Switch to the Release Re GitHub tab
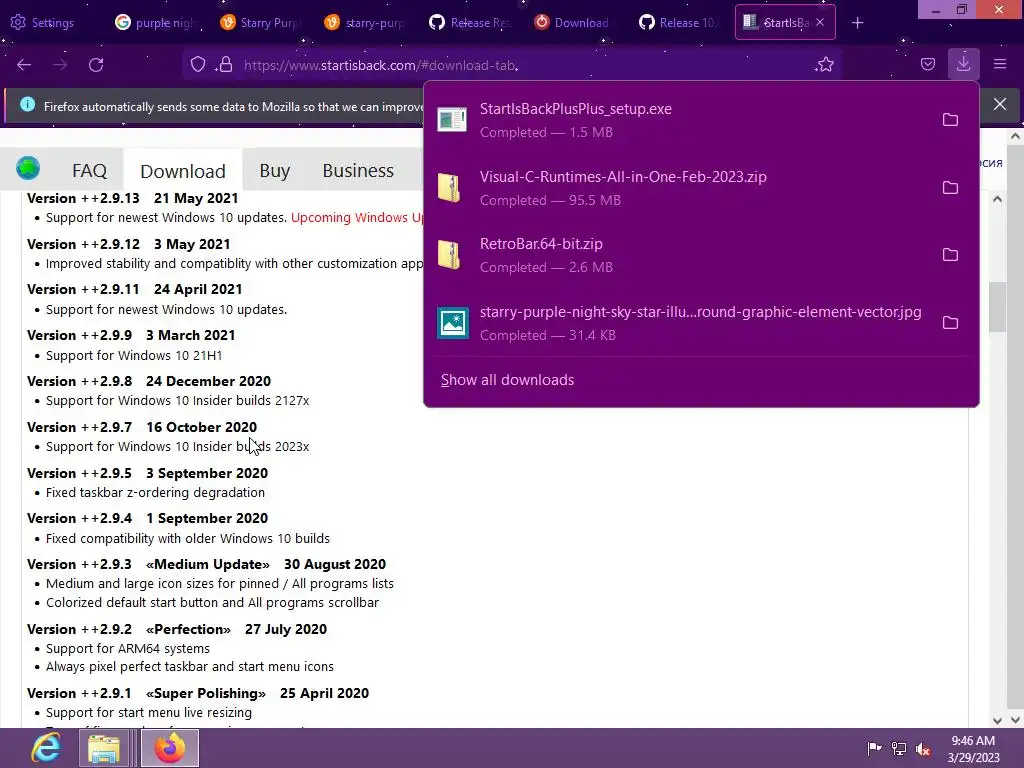 click(470, 23)
